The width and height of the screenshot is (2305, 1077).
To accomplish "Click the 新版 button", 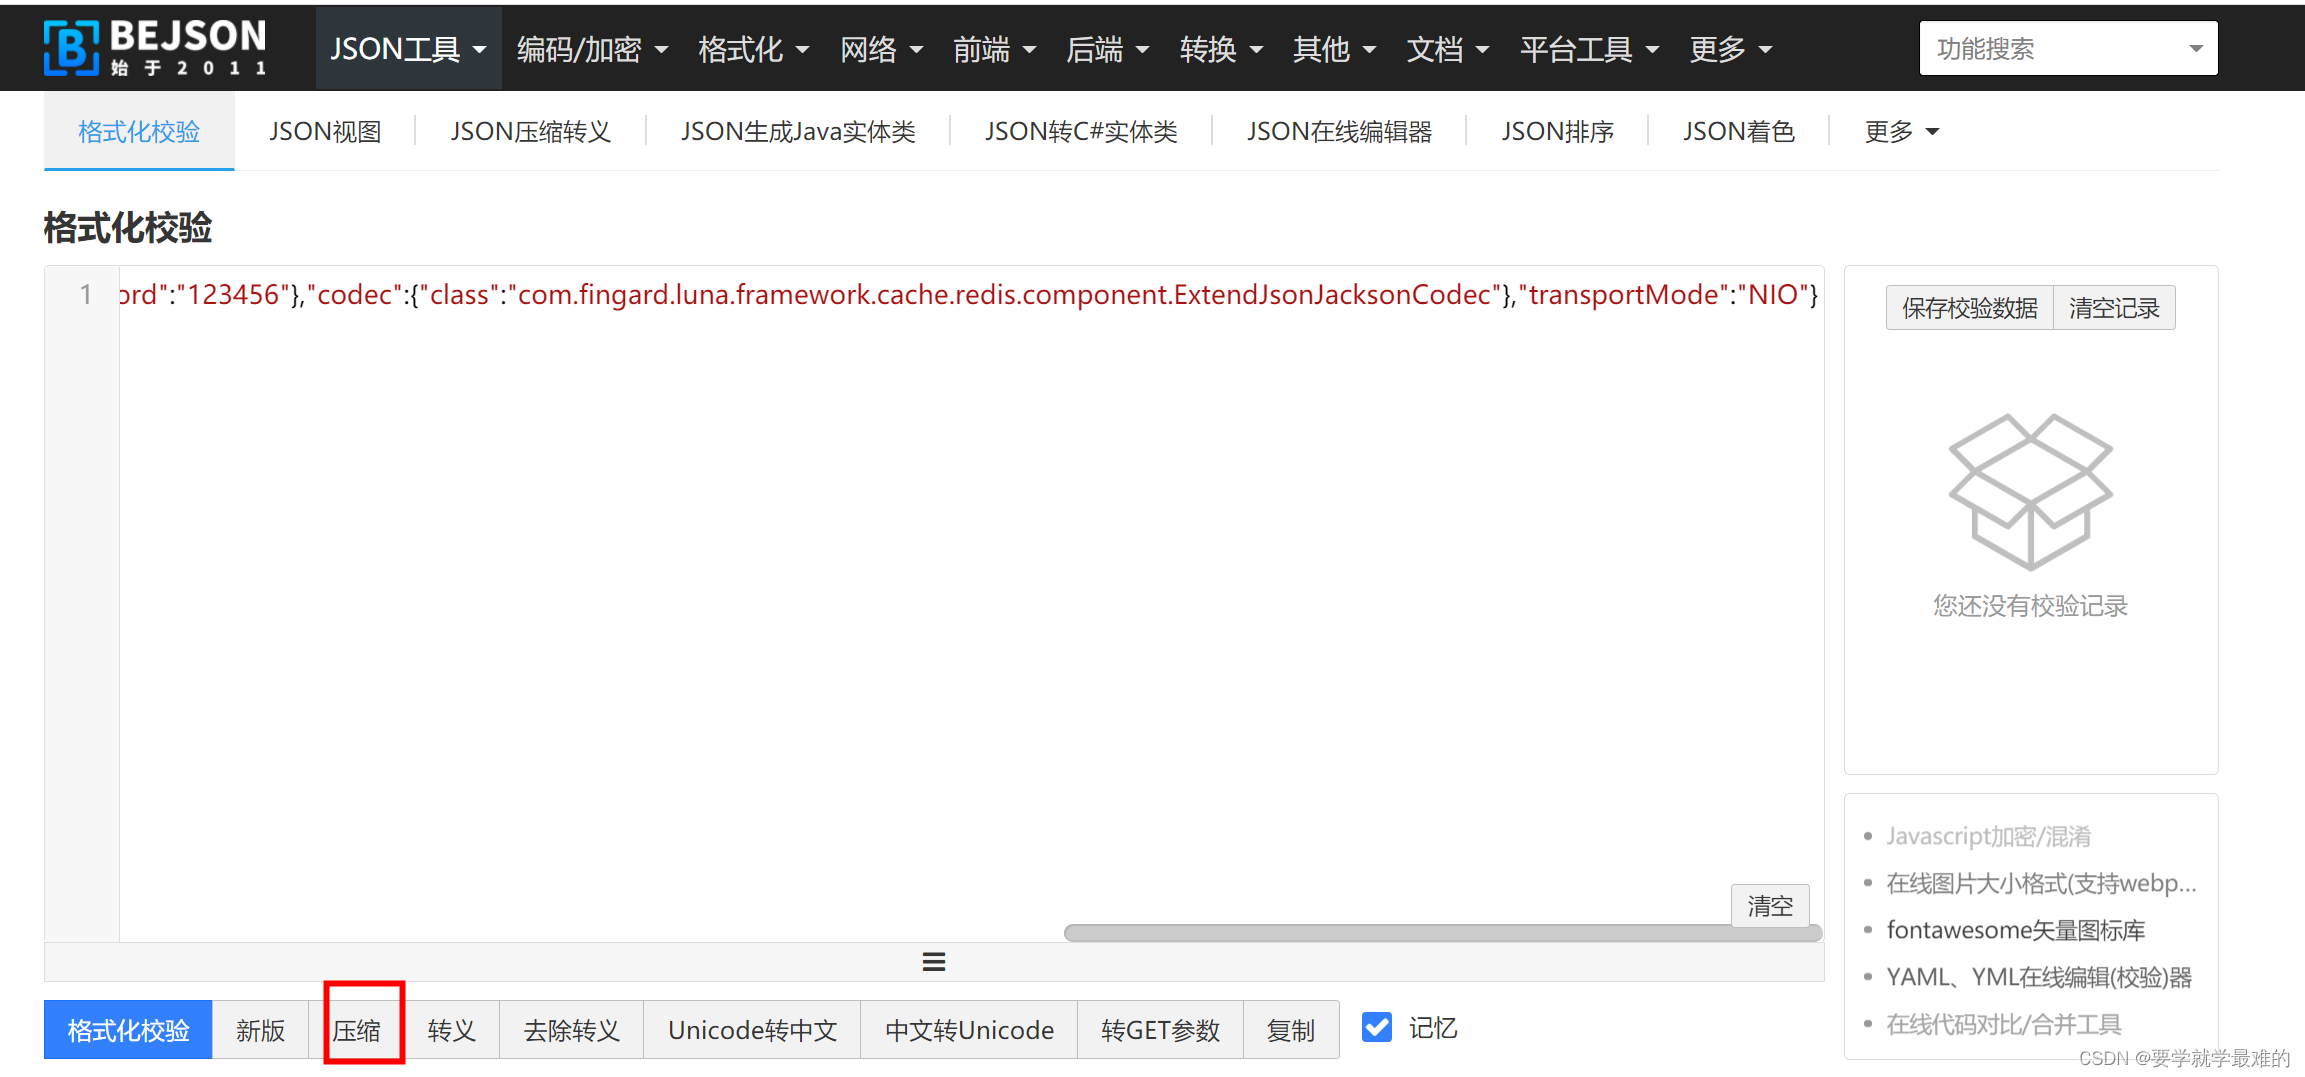I will pos(260,1030).
